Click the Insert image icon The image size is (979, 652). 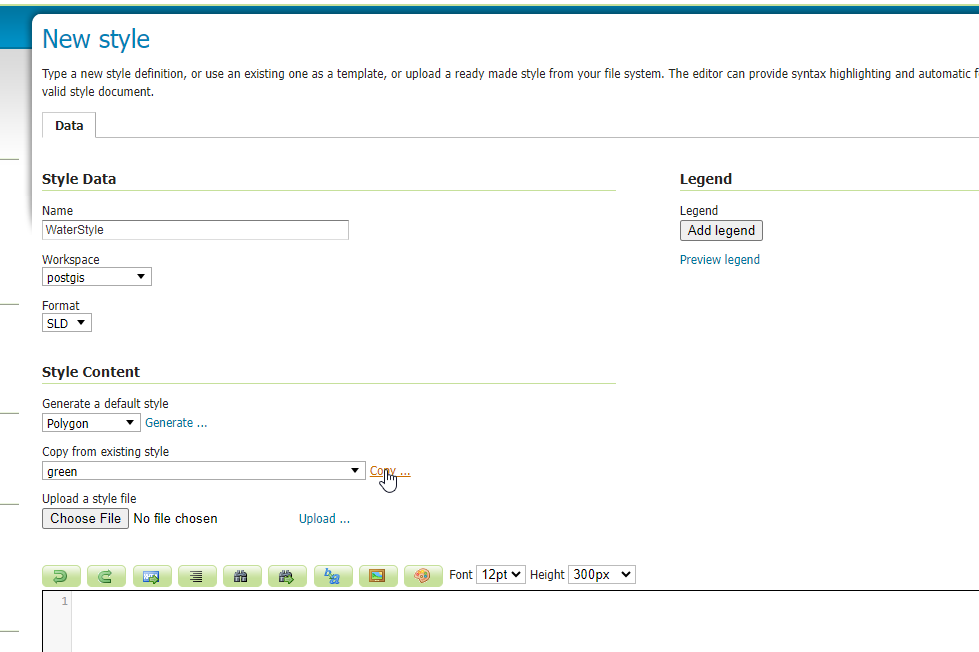pyautogui.click(x=378, y=576)
